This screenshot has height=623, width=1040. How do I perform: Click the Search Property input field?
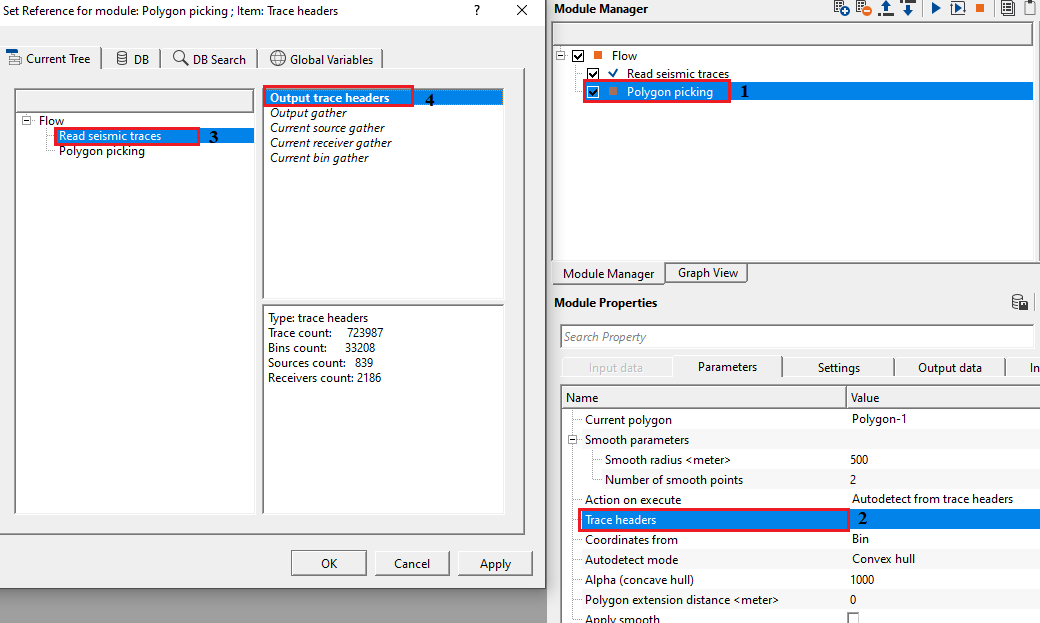click(x=796, y=337)
